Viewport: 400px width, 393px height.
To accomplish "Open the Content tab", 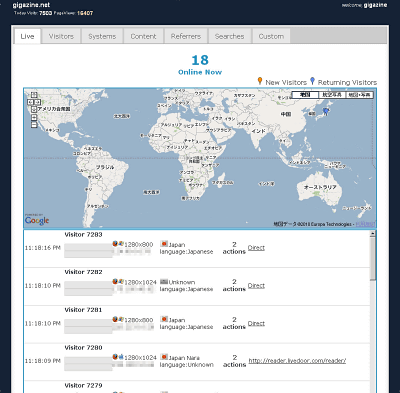I will pyautogui.click(x=143, y=36).
